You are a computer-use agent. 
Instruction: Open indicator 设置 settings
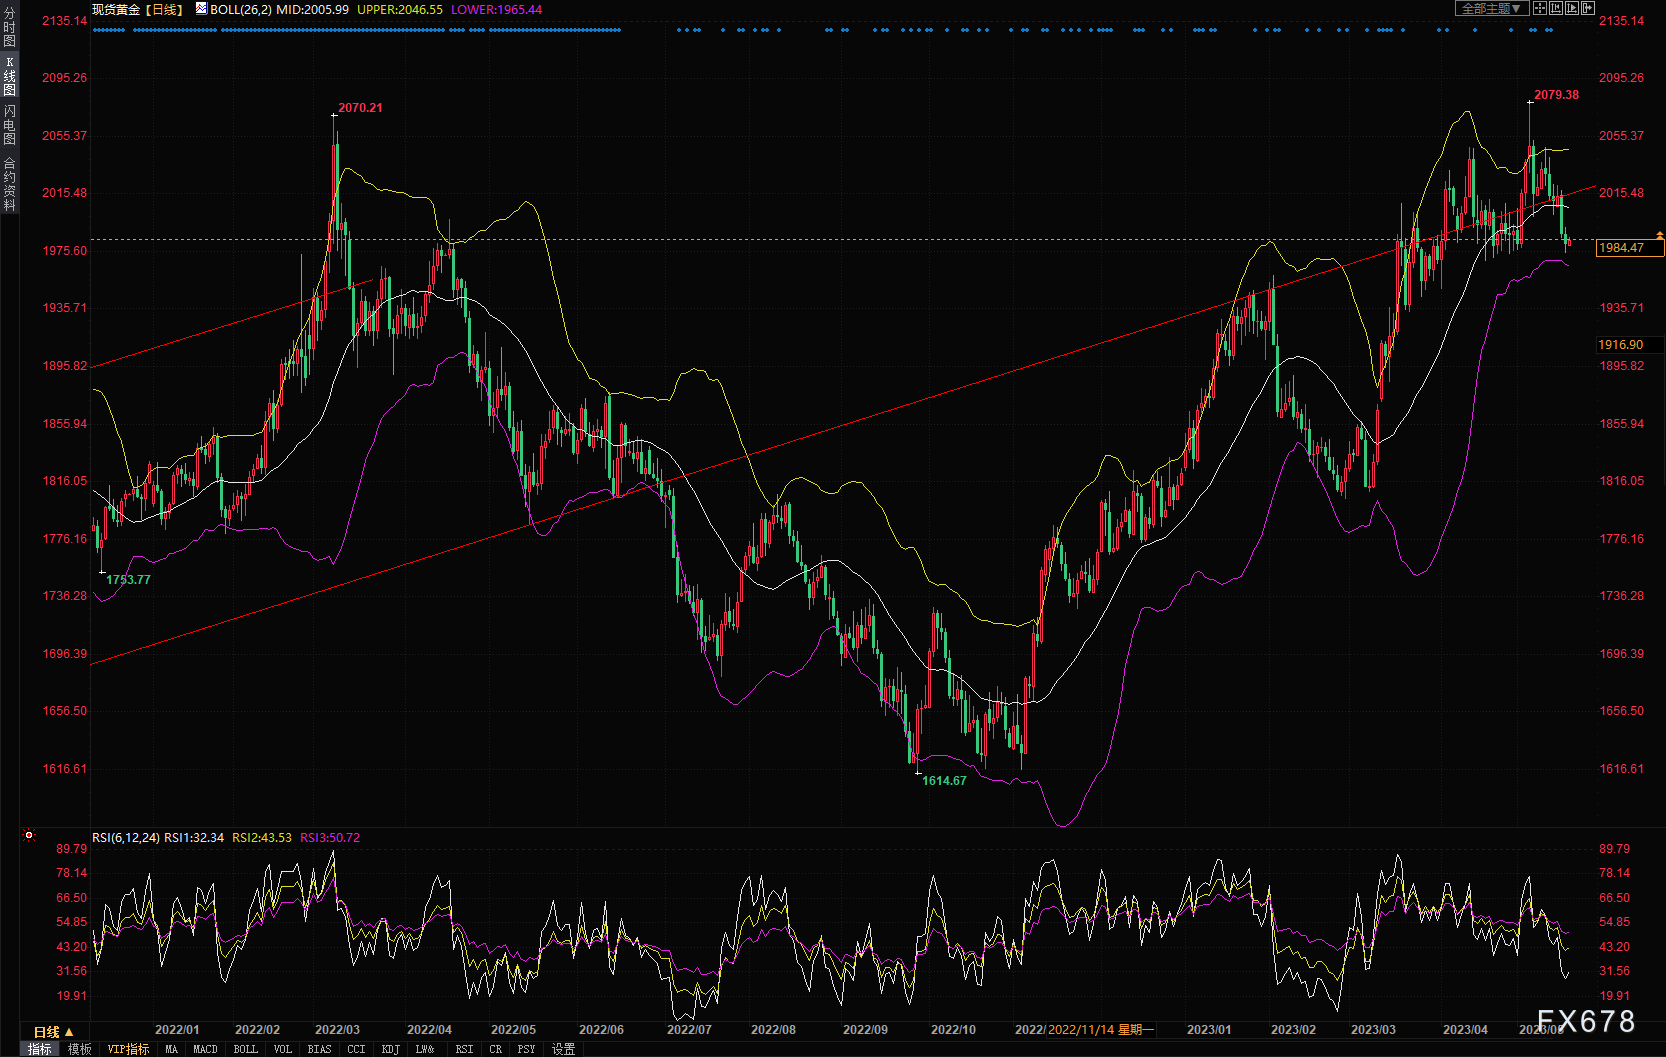pyautogui.click(x=563, y=1049)
